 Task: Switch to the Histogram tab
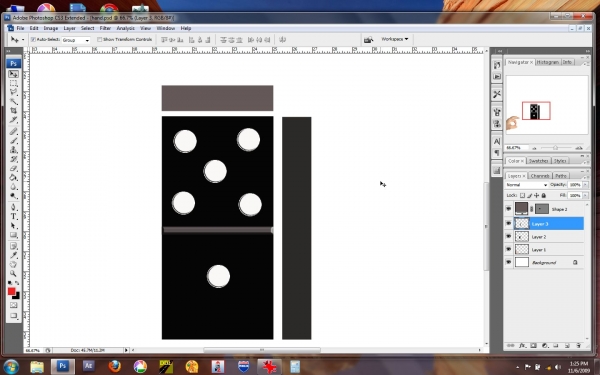click(548, 62)
